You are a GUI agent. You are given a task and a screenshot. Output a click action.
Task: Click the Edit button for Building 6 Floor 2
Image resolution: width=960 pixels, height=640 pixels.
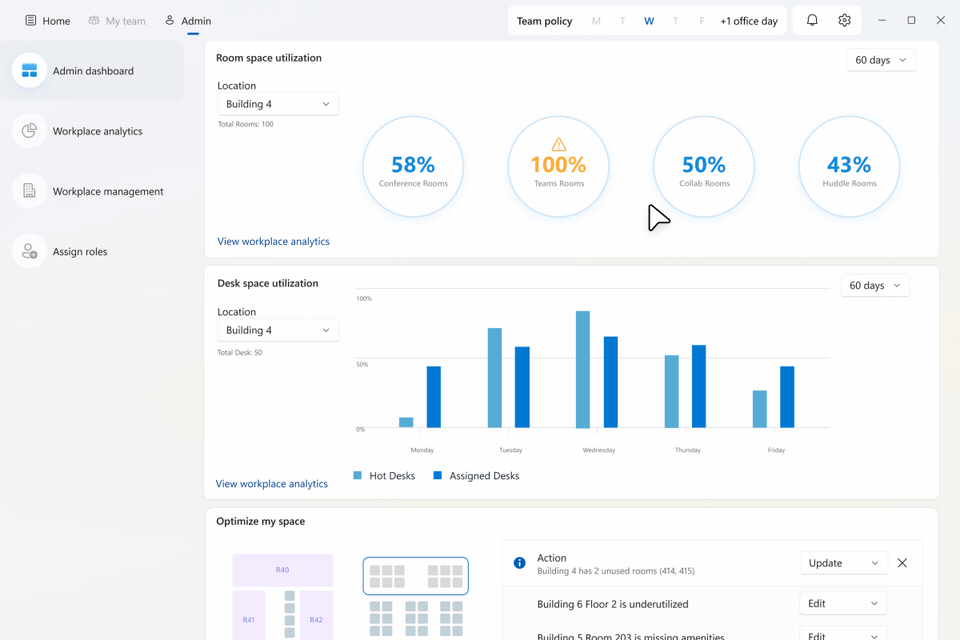click(x=842, y=603)
